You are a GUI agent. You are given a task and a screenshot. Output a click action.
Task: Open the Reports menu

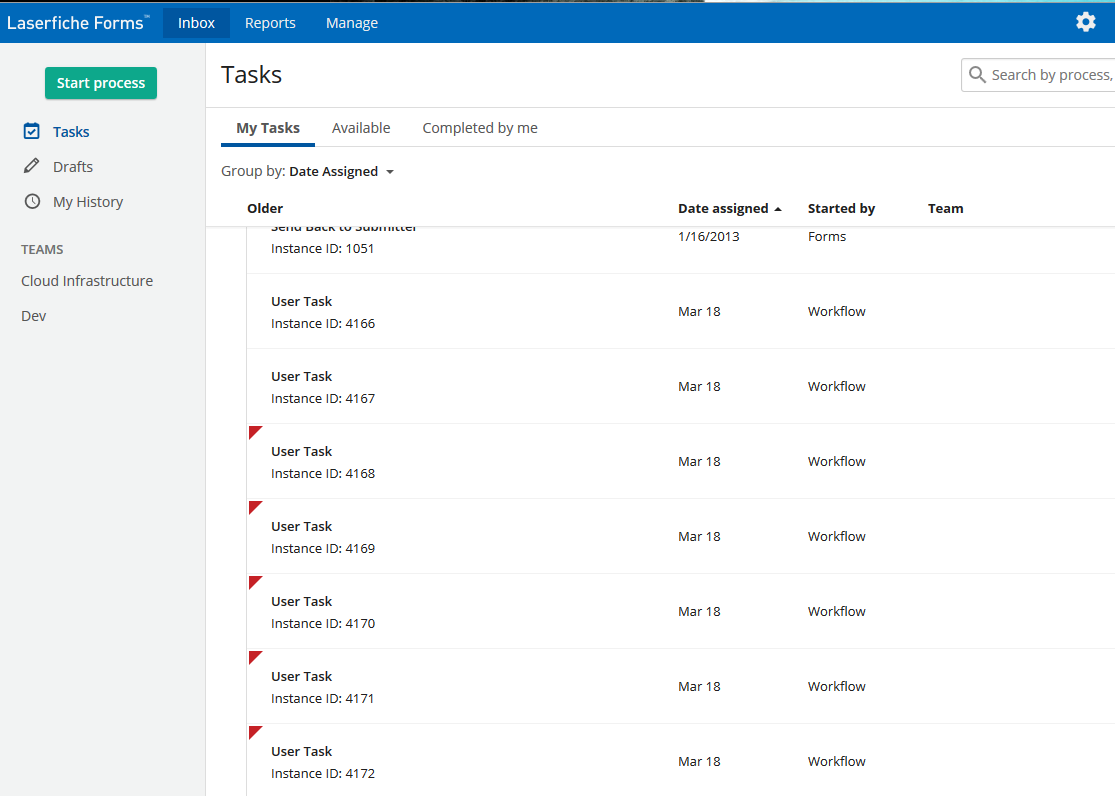click(x=270, y=23)
